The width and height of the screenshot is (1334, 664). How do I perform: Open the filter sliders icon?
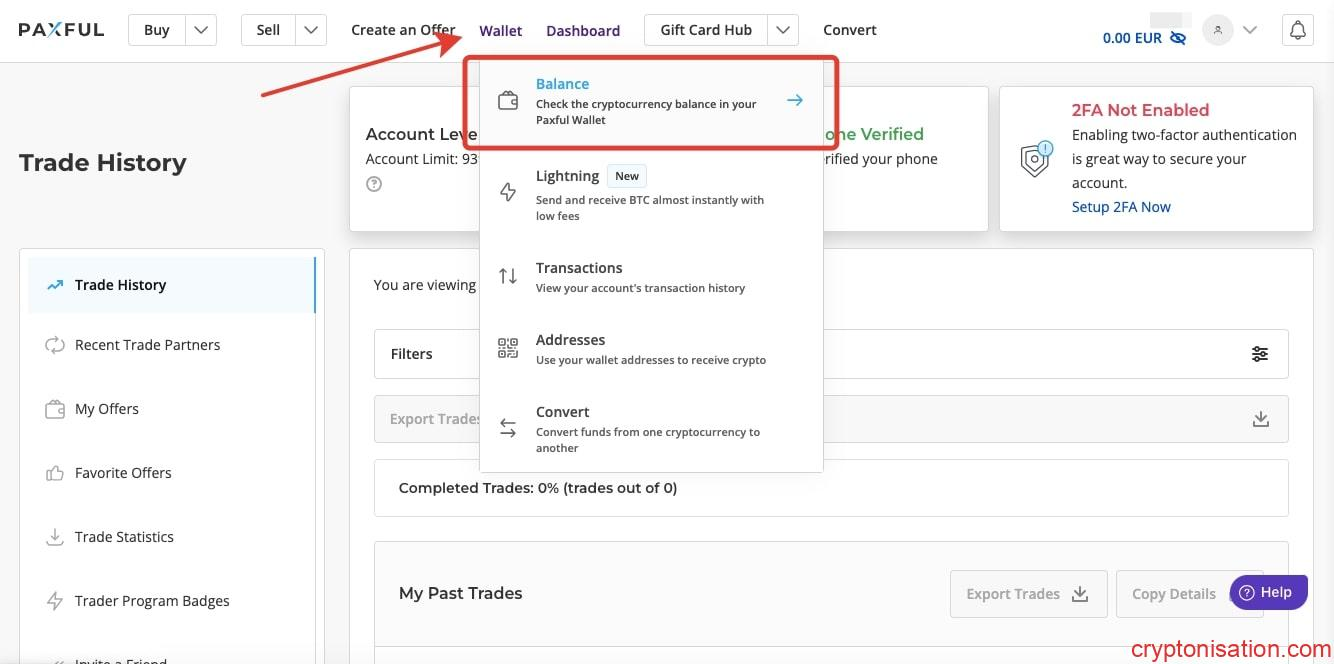(x=1260, y=354)
